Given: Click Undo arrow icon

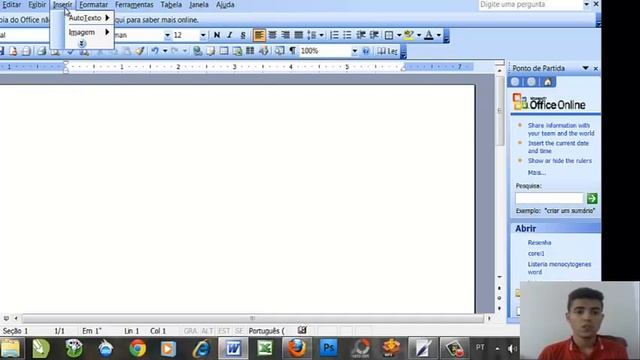Looking at the screenshot, I should click(155, 51).
